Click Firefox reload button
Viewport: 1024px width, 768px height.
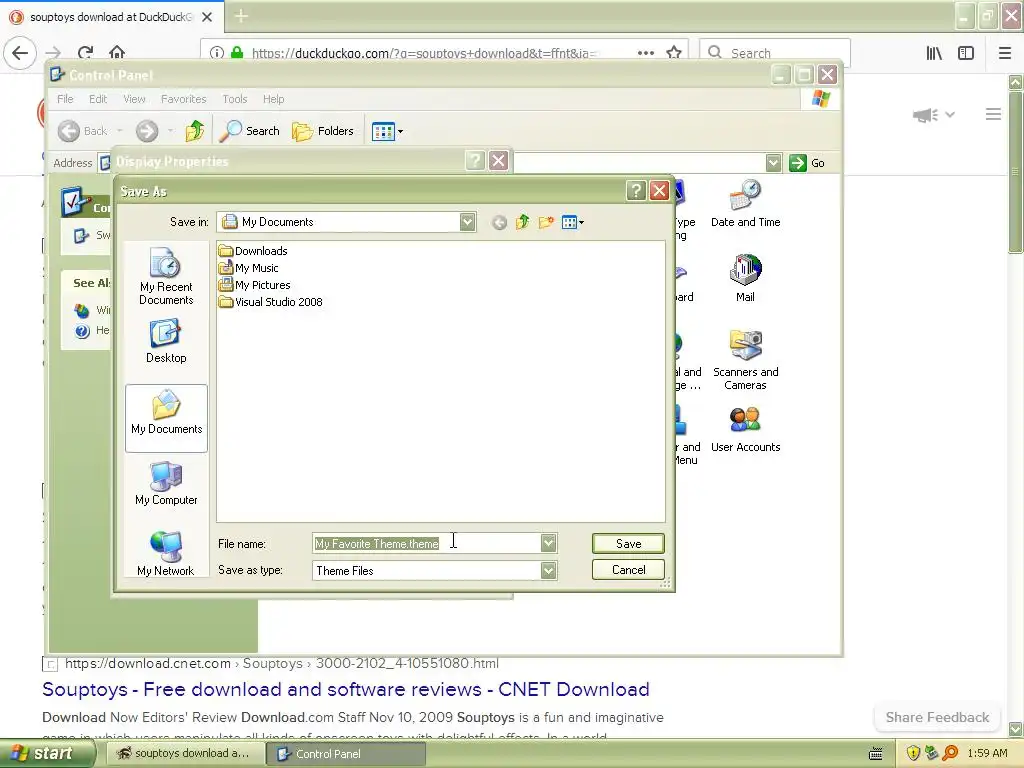coord(85,53)
